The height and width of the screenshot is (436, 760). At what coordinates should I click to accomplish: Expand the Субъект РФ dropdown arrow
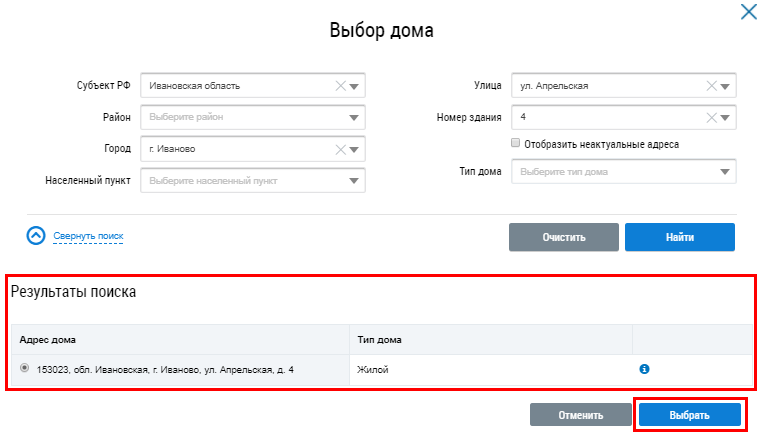point(355,86)
